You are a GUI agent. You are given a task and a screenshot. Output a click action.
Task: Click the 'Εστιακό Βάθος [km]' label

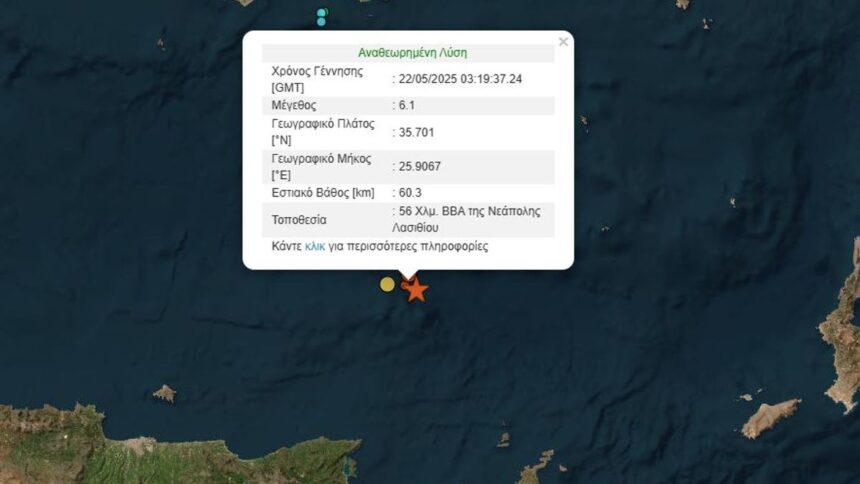pos(323,193)
